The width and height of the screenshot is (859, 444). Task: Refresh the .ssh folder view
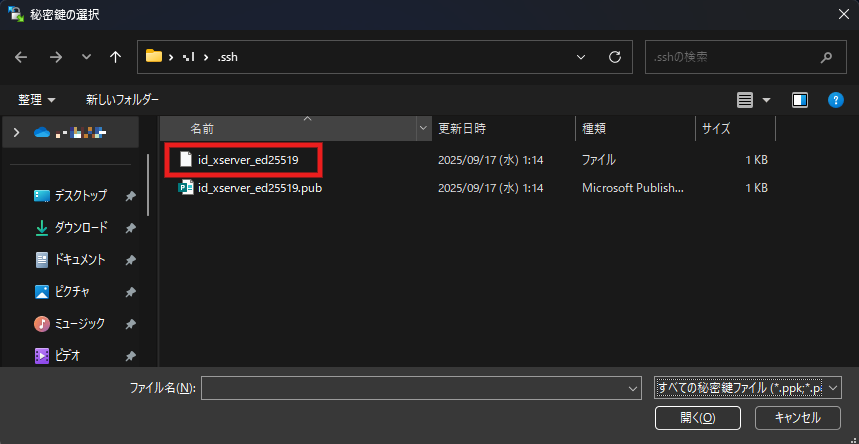point(615,57)
